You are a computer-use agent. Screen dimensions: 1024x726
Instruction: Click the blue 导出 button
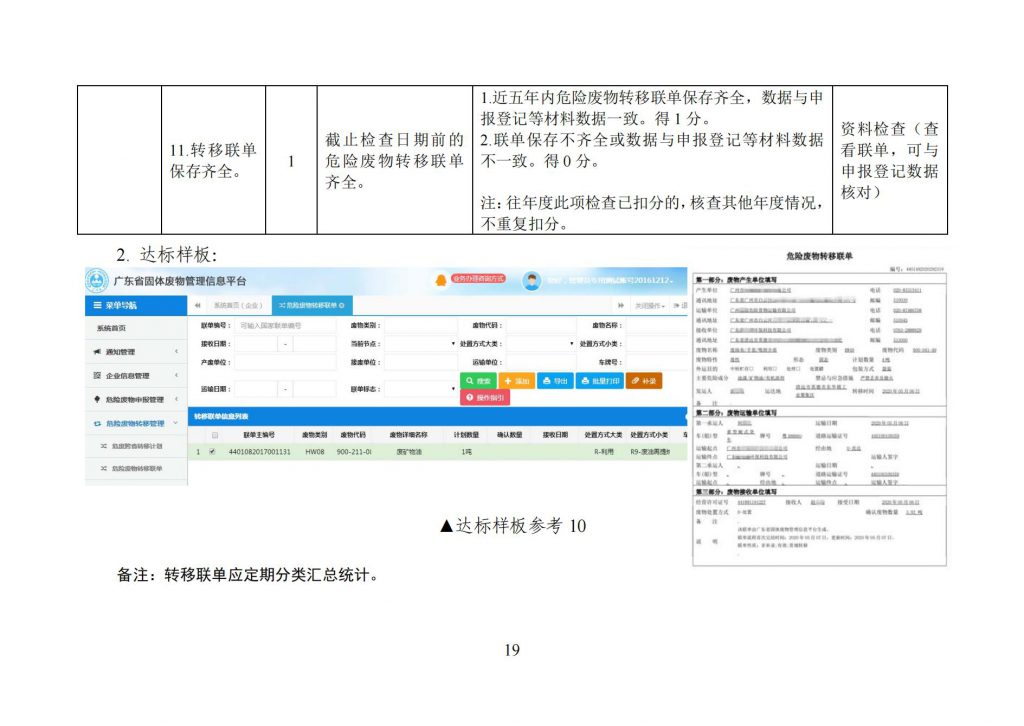[555, 381]
